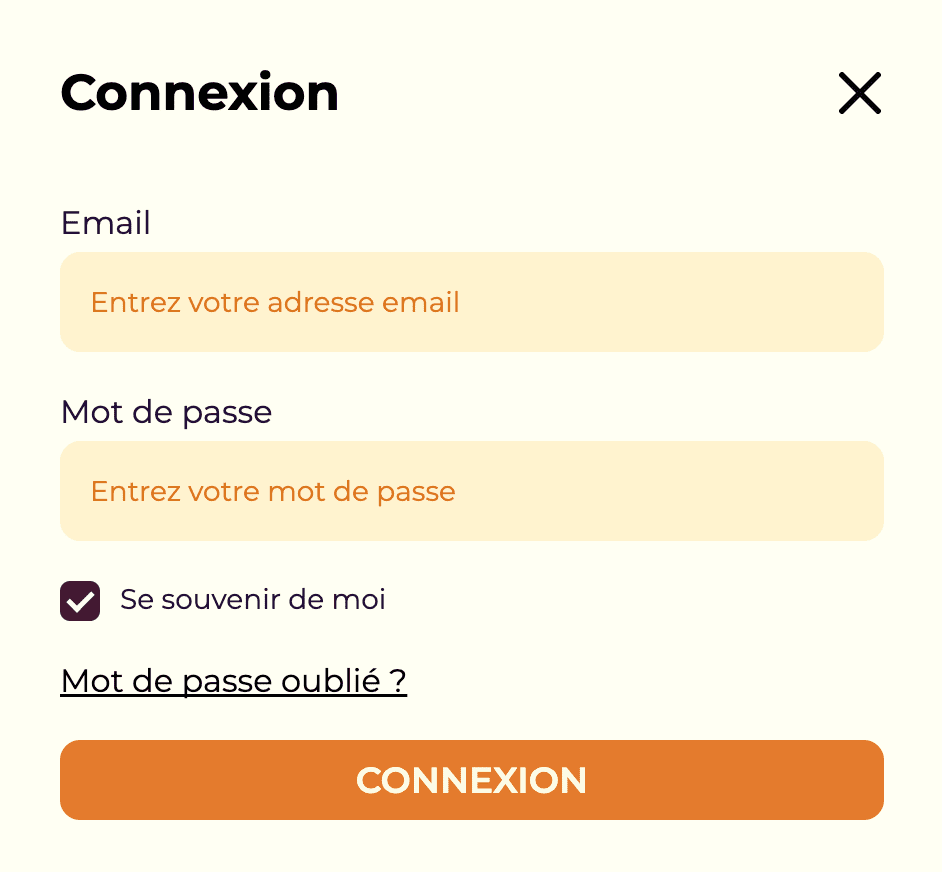This screenshot has height=872, width=942.
Task: Focus the 'Entrez votre adresse email' field
Action: coord(471,302)
